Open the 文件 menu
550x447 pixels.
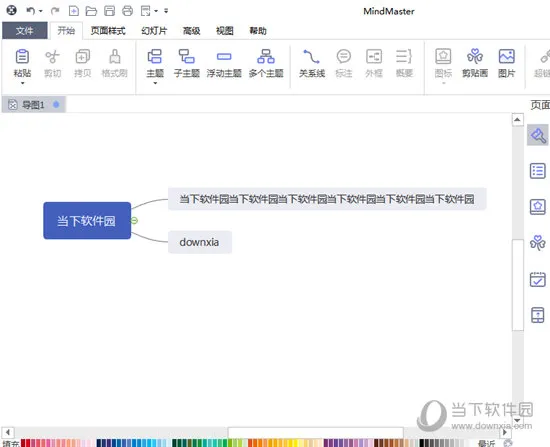[25, 31]
